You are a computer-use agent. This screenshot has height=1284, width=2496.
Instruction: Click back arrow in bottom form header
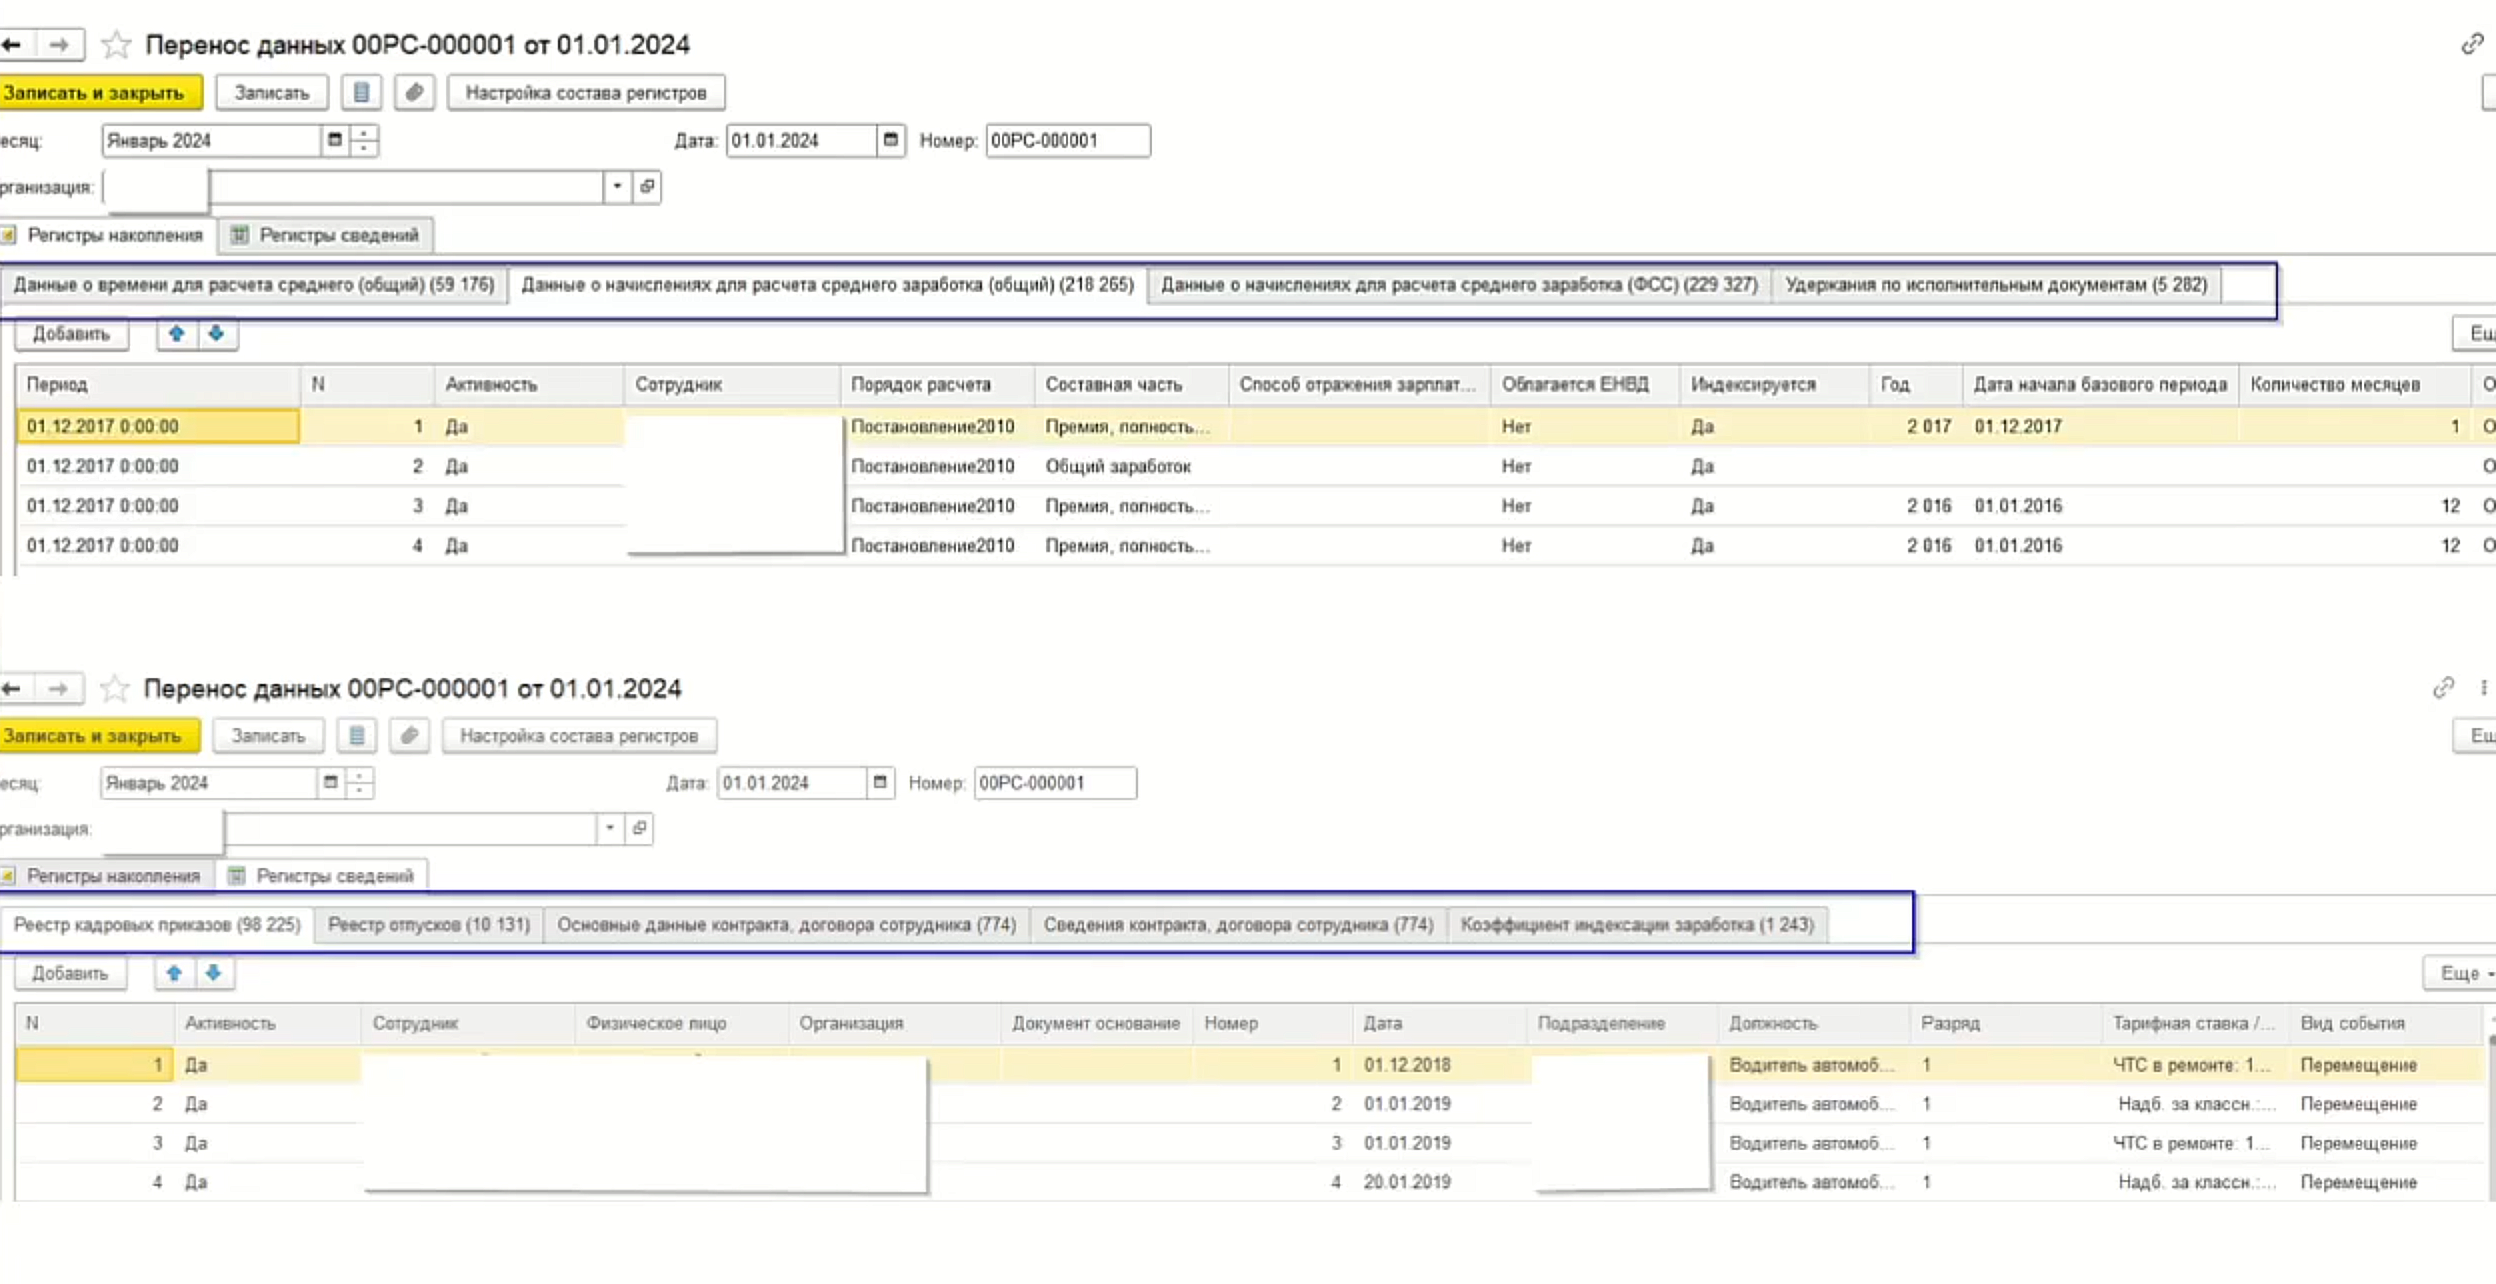click(x=12, y=689)
